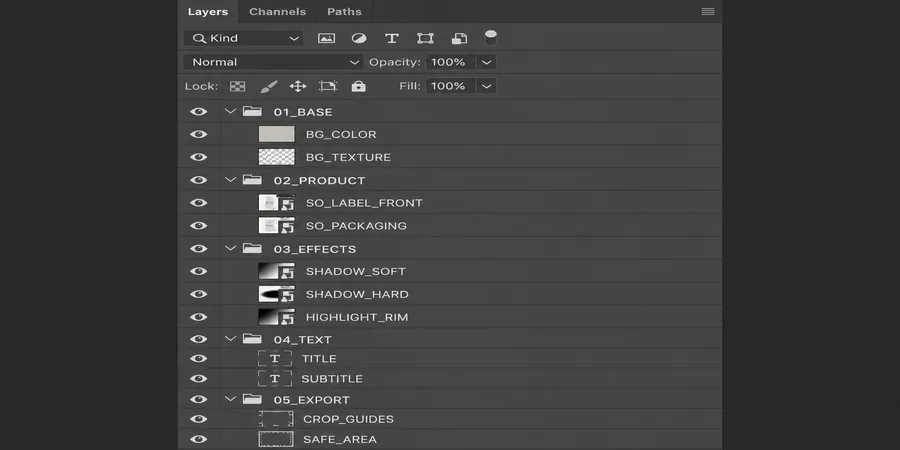Toggle layer filtering on/off switch
Screen dimensions: 900x450
coord(491,38)
